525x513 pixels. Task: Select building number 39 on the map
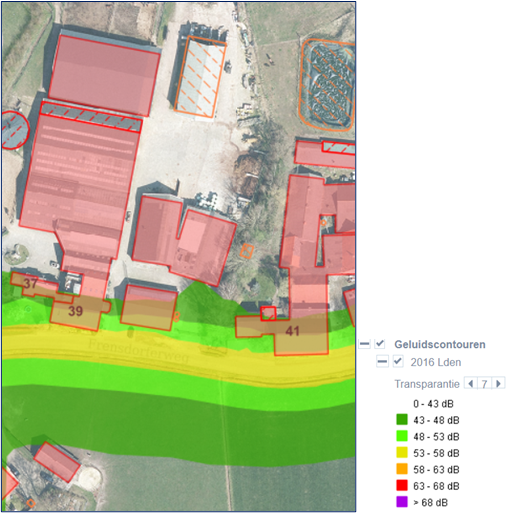pos(76,311)
